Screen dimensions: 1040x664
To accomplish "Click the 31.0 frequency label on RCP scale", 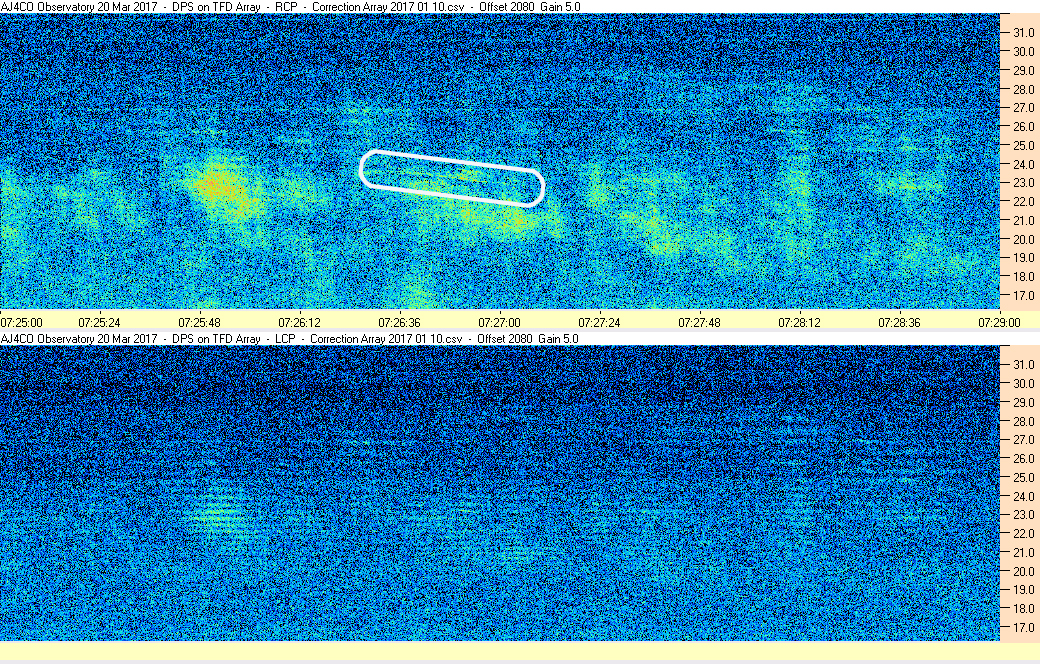I will click(x=1023, y=33).
